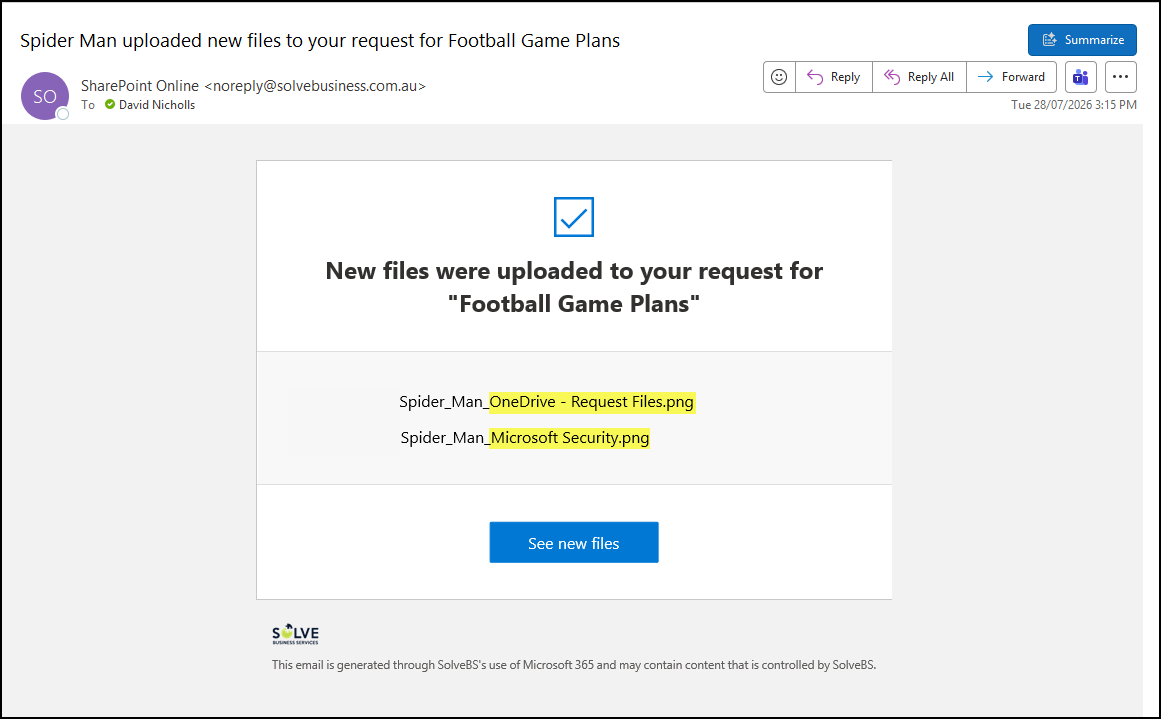Select the Forward toolbar button text

1023,77
